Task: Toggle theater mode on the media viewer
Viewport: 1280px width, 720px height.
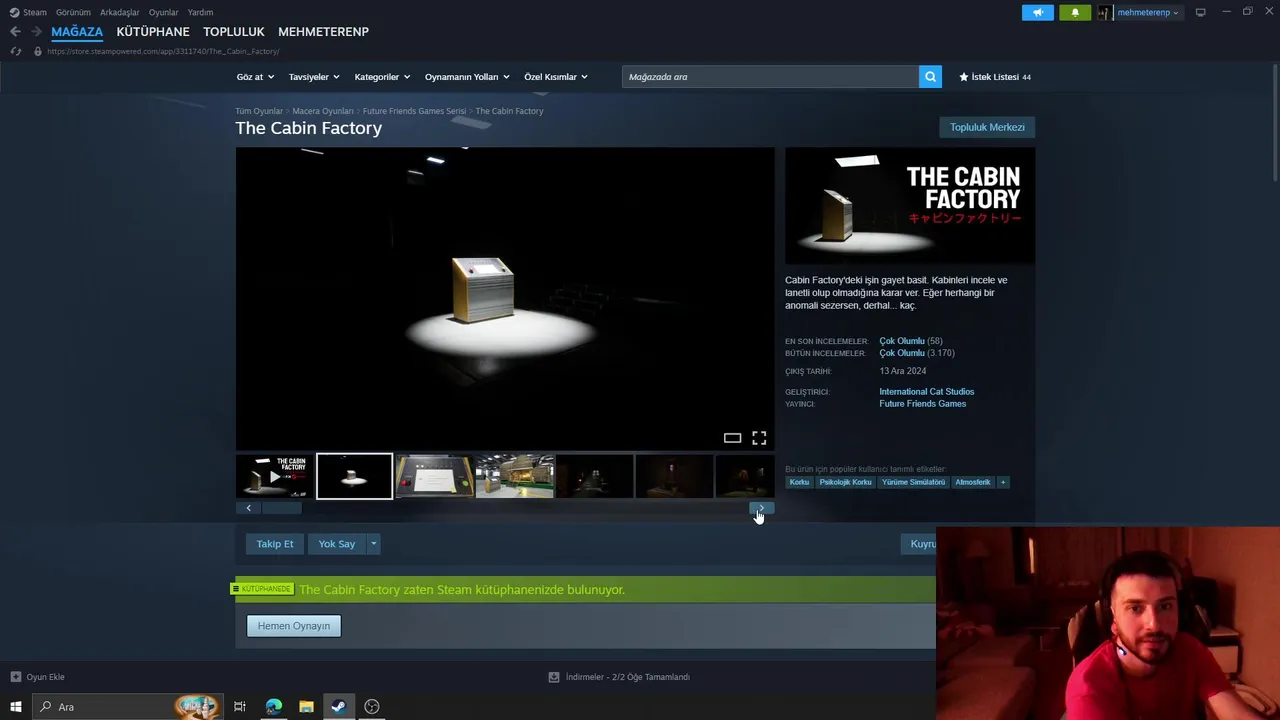Action: point(732,438)
